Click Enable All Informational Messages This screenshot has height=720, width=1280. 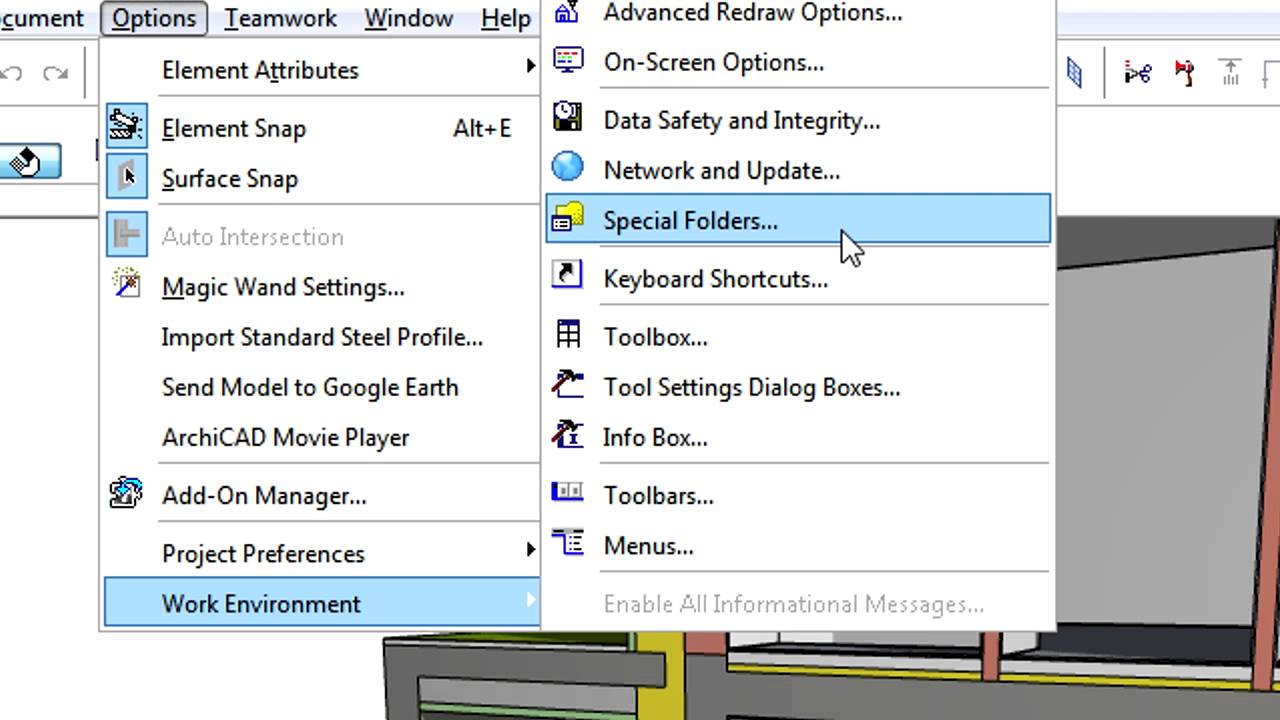point(793,603)
